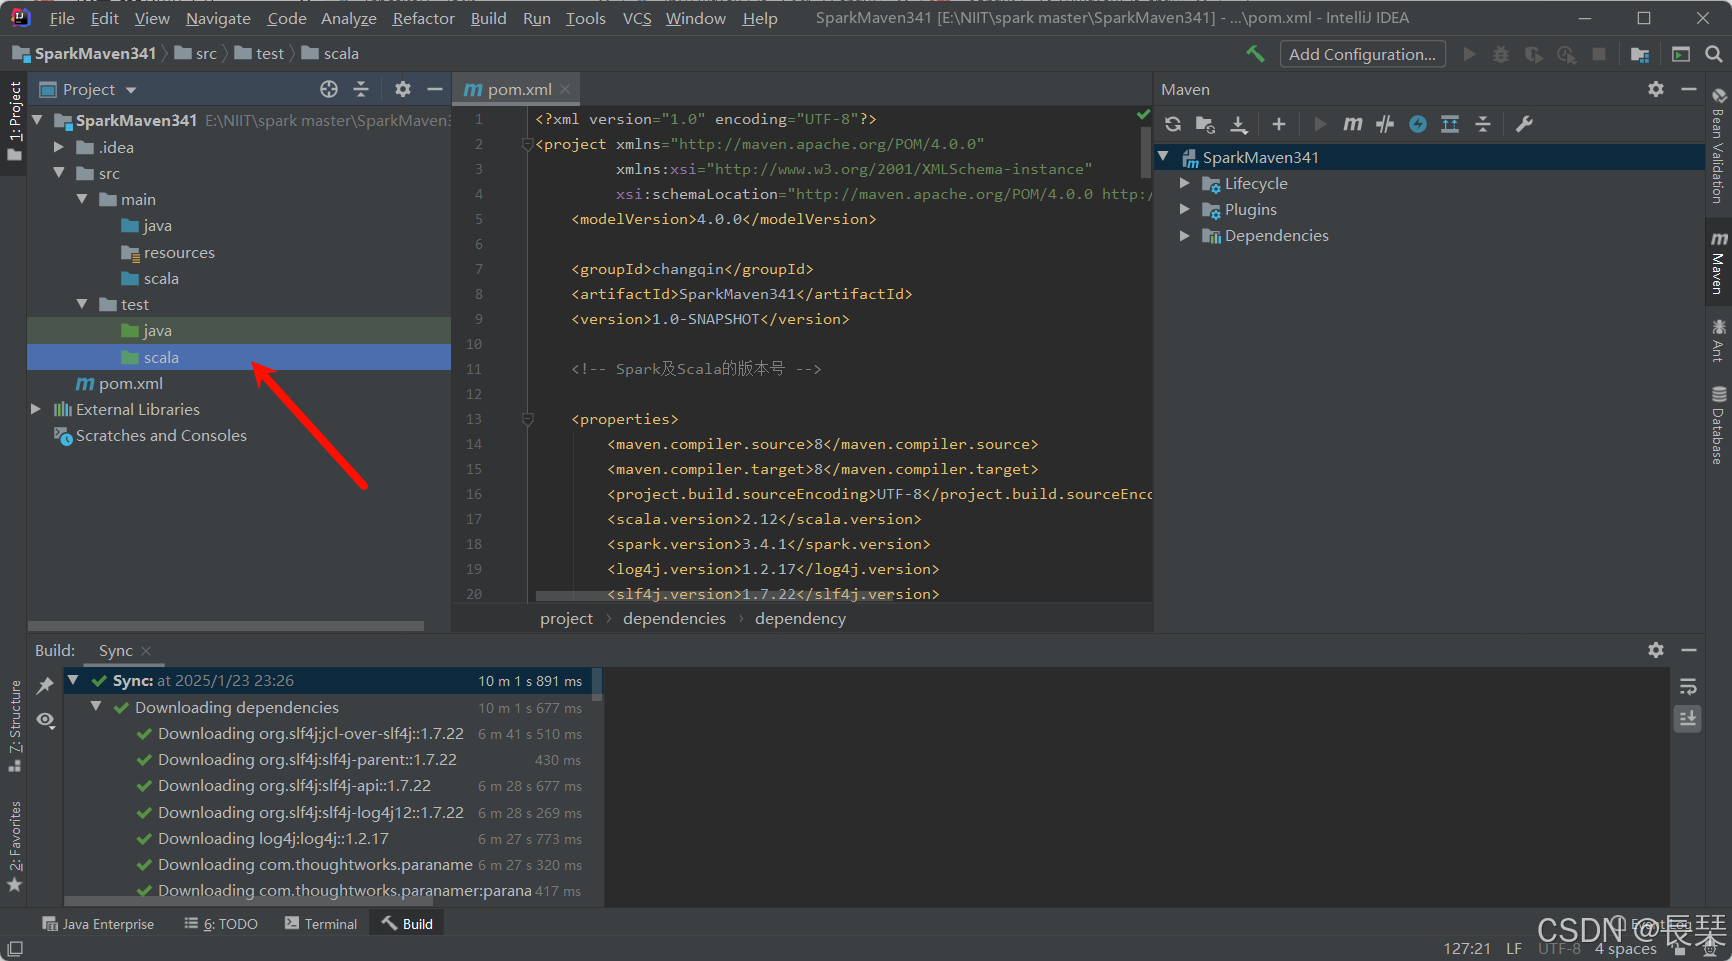This screenshot has height=961, width=1732.
Task: Select pom.xml file in Project tree
Action: click(x=130, y=383)
